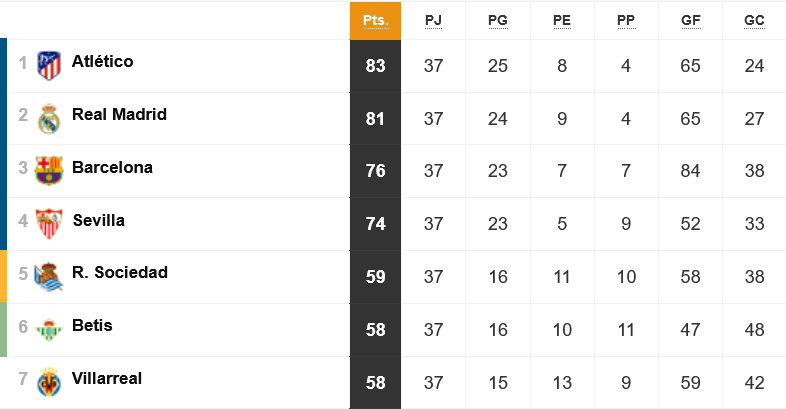Click the Betis club crest
This screenshot has width=786, height=409.
[49, 330]
